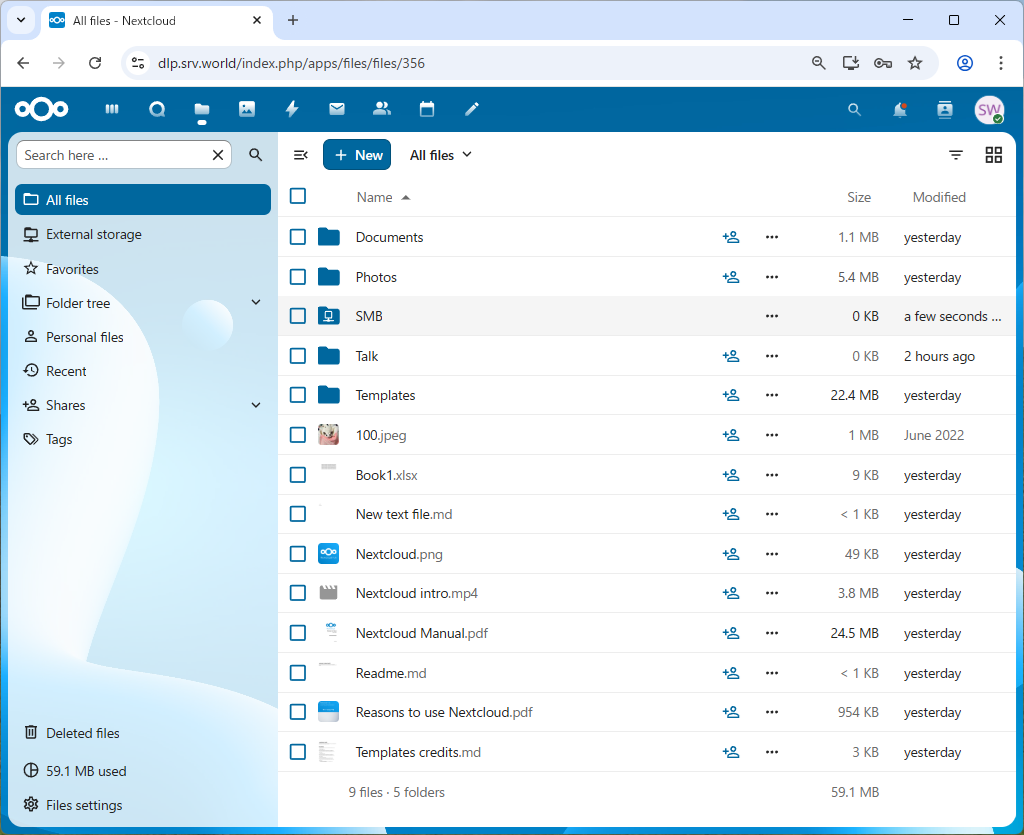This screenshot has width=1024, height=835.
Task: Click the sidebar search magnifier button
Action: (256, 155)
